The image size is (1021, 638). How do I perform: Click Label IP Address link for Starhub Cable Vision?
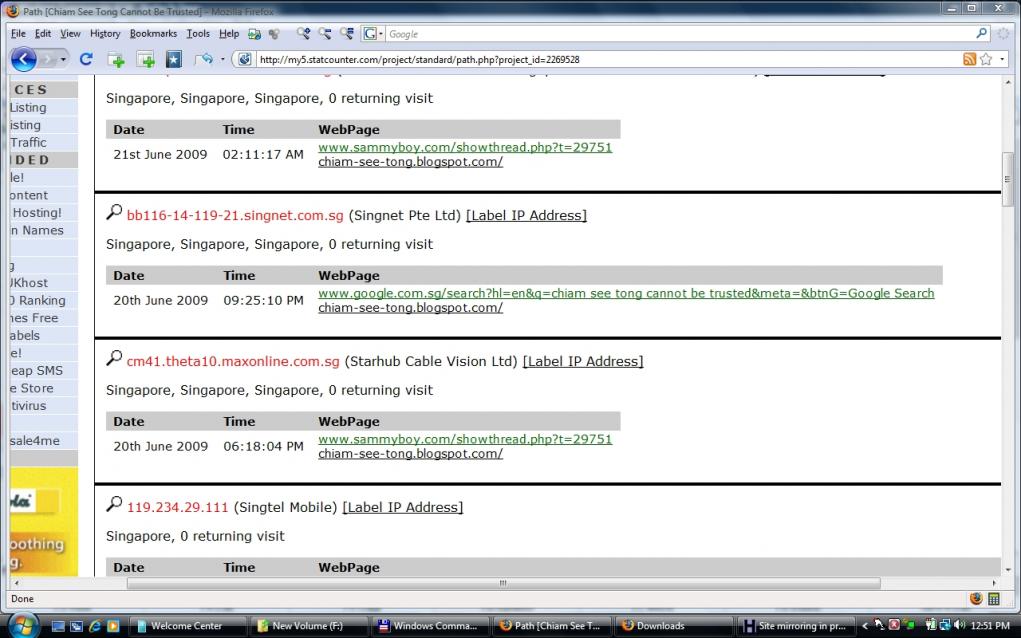point(583,361)
